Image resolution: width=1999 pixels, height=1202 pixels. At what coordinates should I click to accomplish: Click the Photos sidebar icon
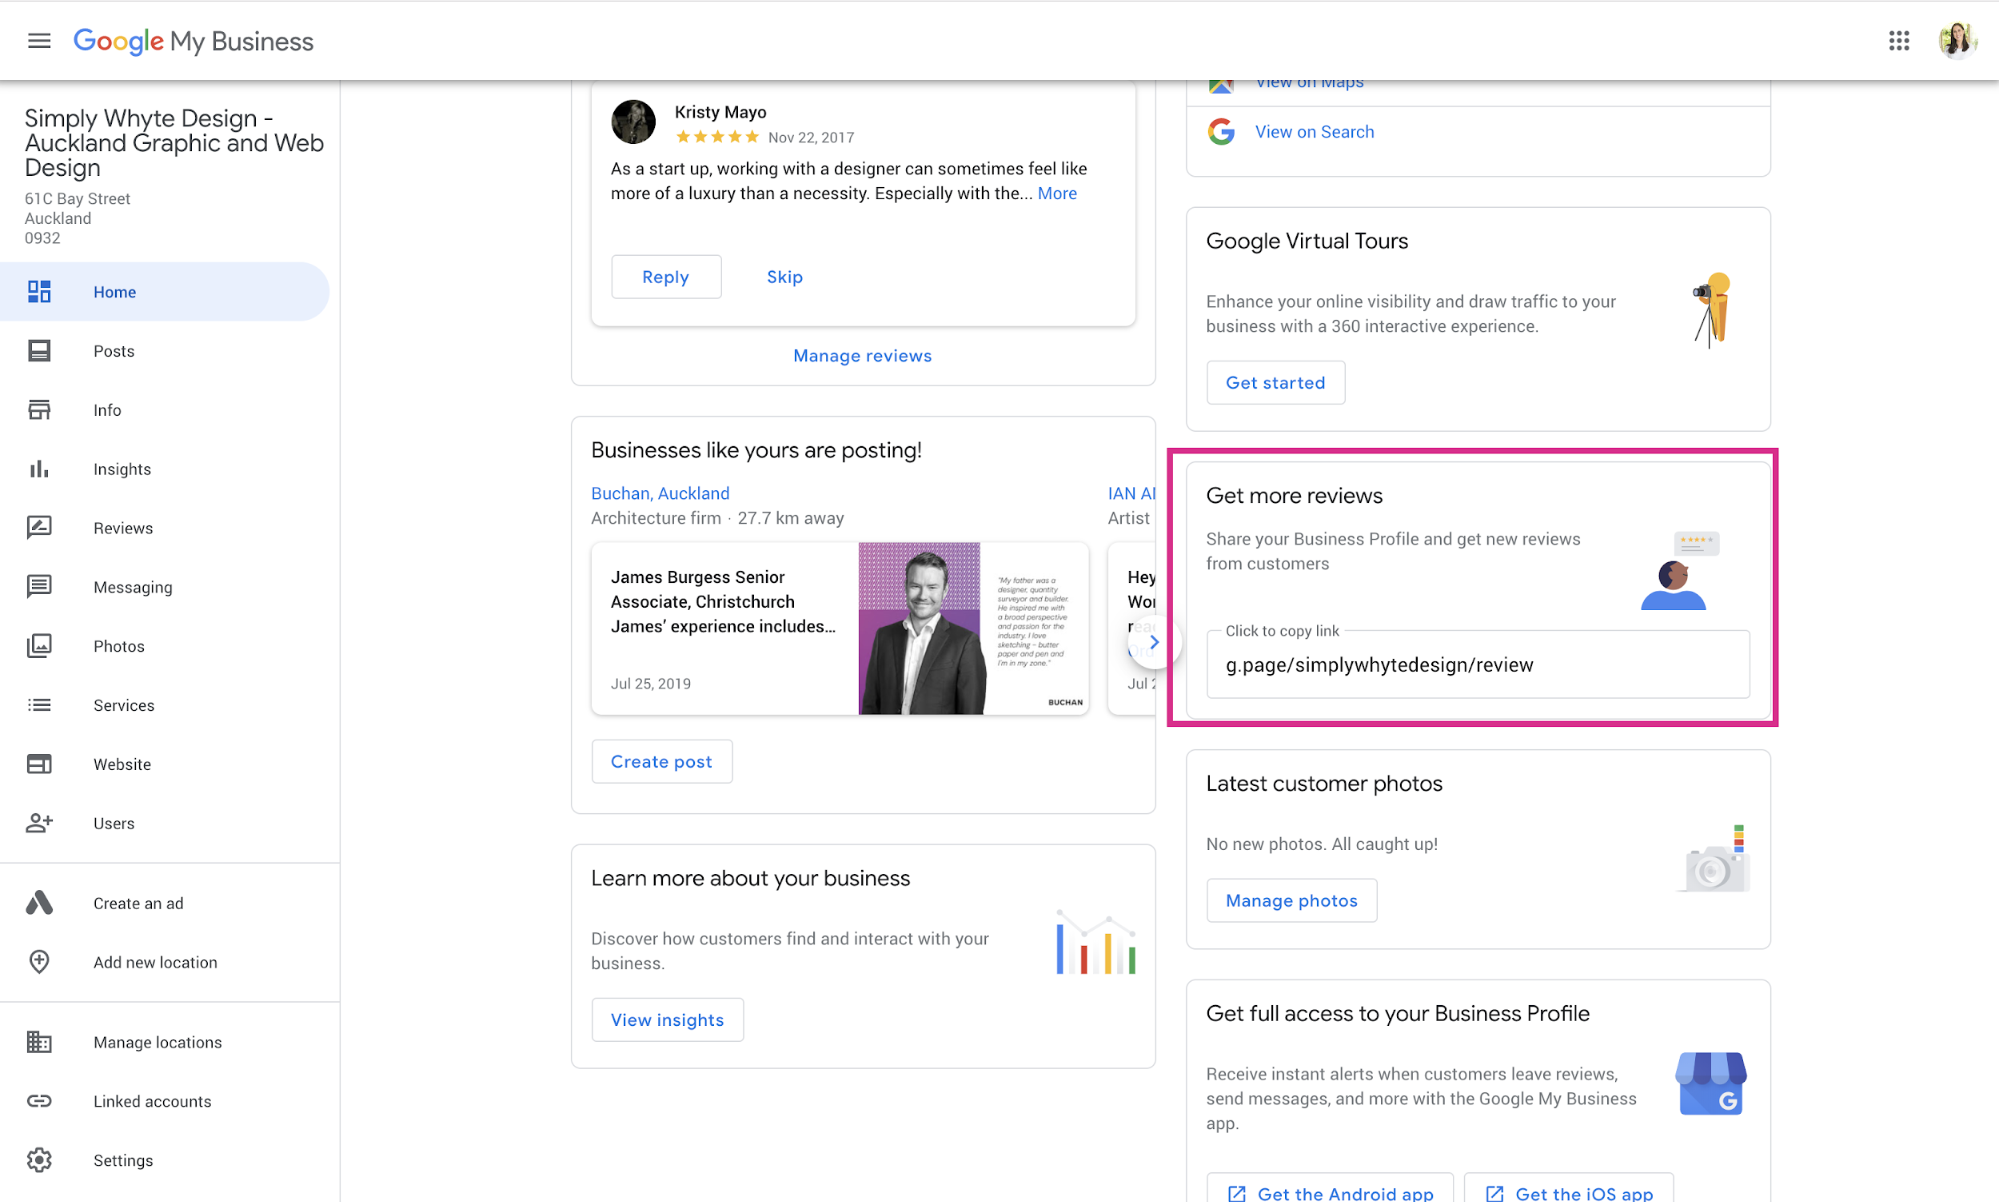point(39,646)
